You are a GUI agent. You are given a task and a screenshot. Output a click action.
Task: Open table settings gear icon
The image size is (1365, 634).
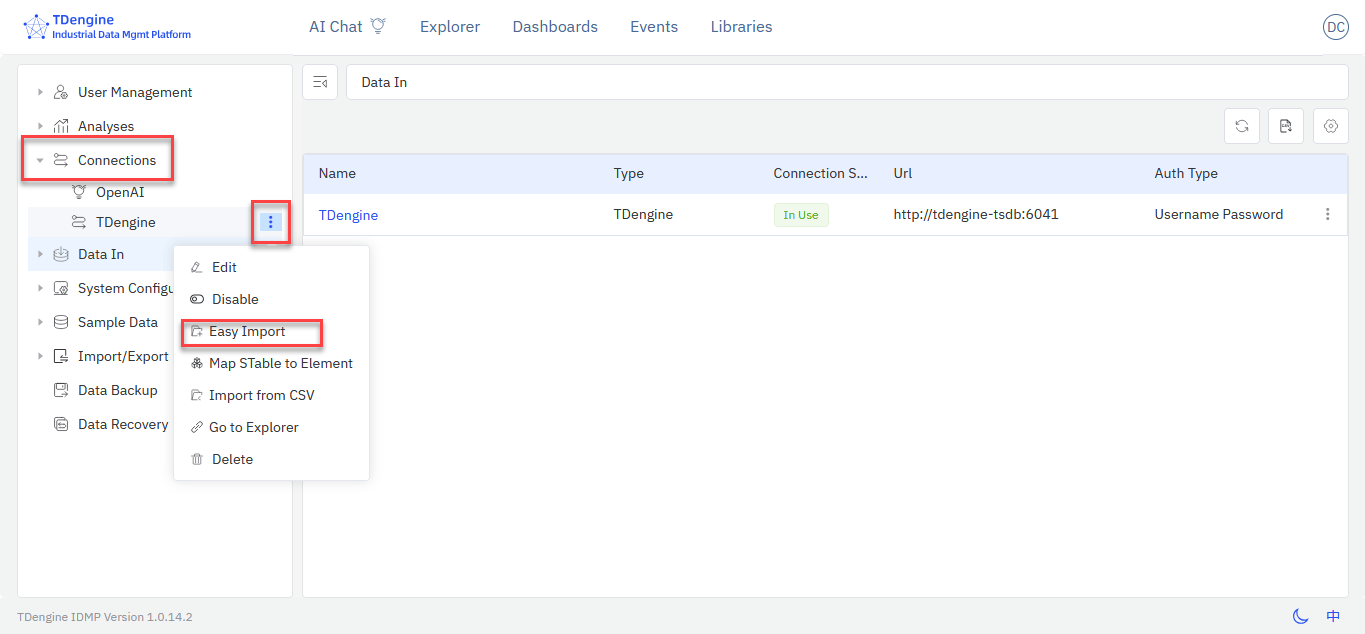point(1330,126)
